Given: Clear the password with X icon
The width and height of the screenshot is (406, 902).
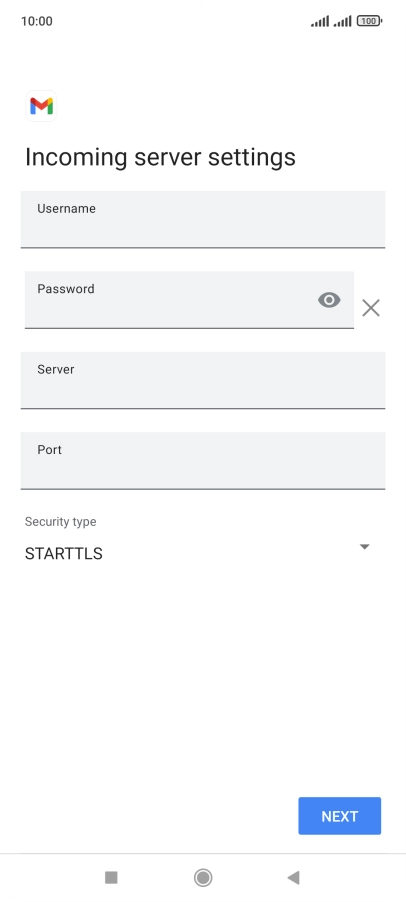Looking at the screenshot, I should click(x=371, y=308).
